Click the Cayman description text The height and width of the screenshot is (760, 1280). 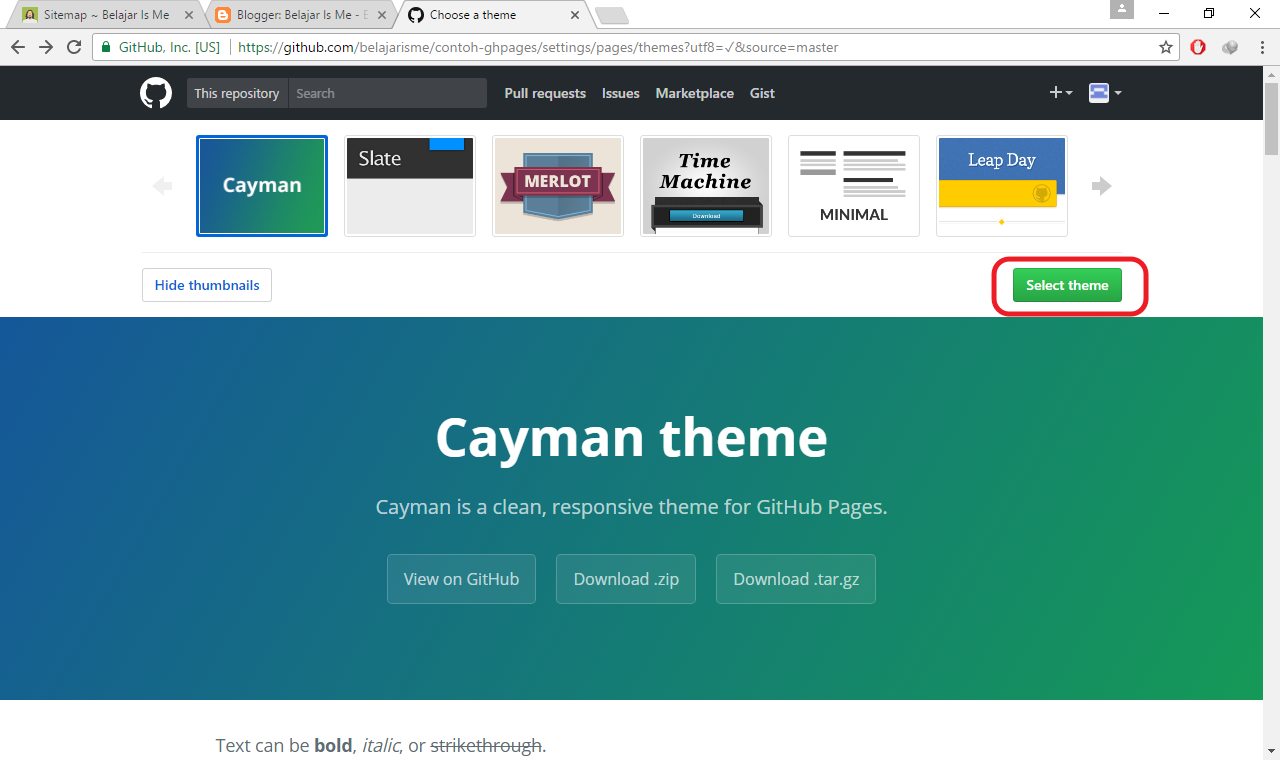(x=632, y=507)
